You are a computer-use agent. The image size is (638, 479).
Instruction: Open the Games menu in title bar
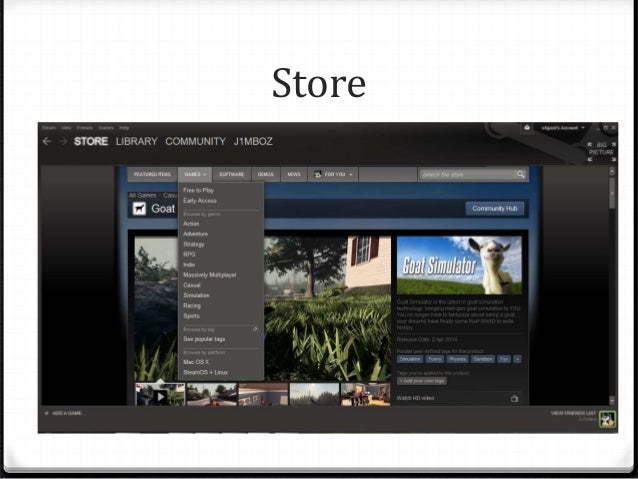point(106,128)
